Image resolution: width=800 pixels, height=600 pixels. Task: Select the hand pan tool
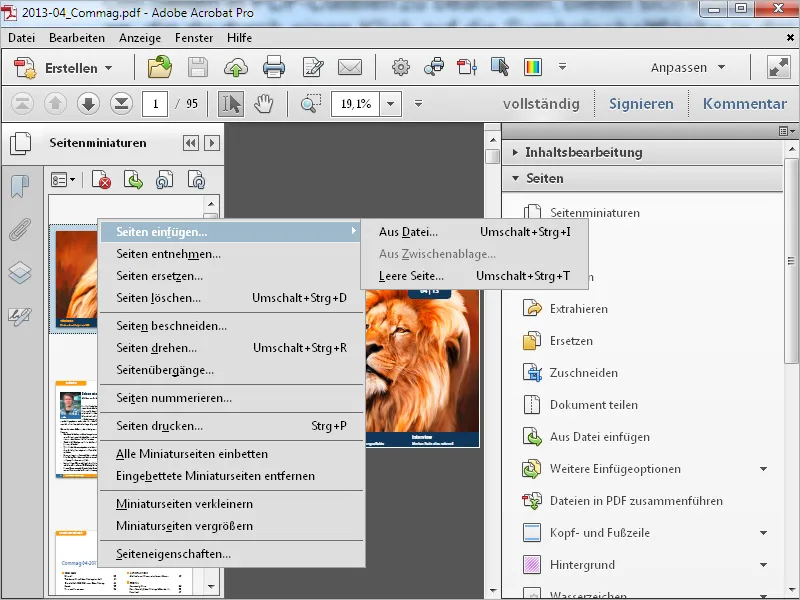point(264,104)
